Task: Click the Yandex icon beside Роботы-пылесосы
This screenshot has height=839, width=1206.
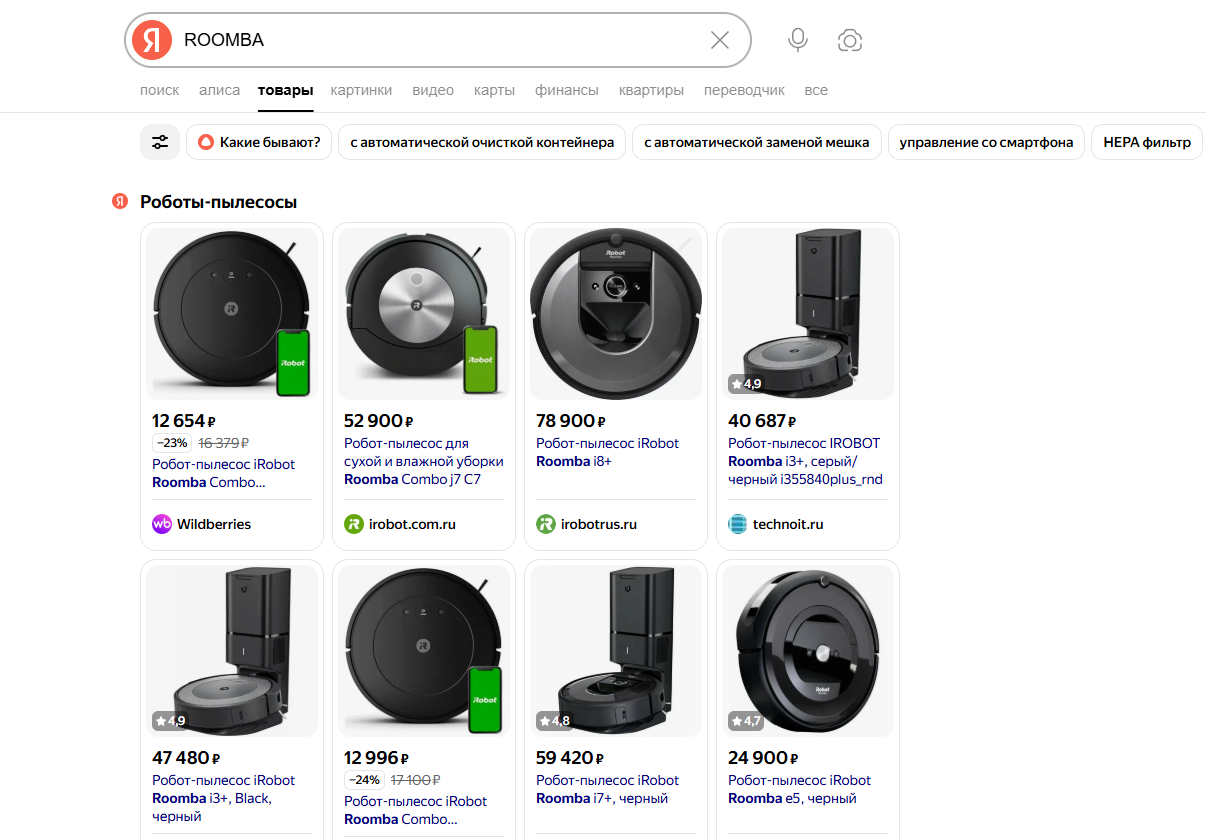Action: [x=120, y=202]
